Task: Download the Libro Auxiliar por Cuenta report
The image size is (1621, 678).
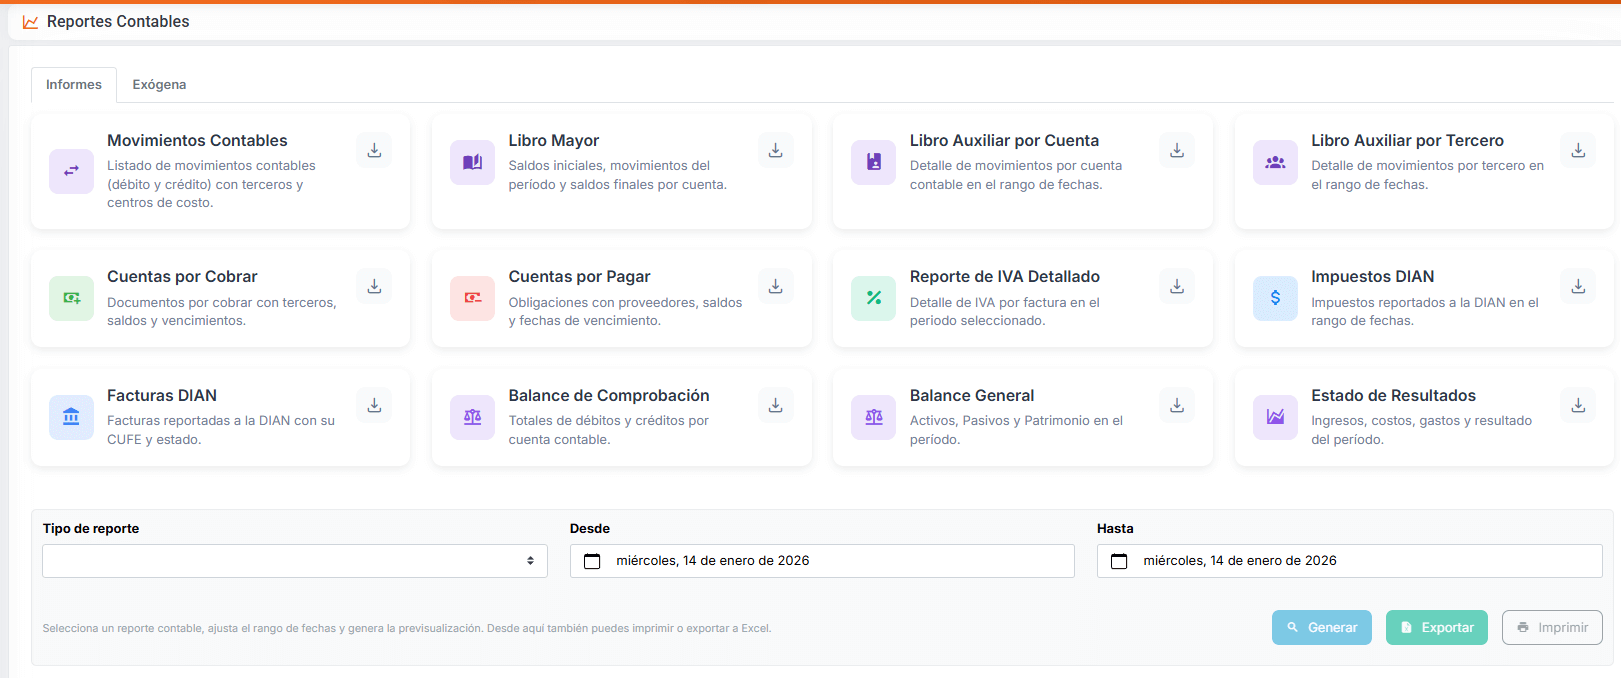Action: pos(1177,150)
